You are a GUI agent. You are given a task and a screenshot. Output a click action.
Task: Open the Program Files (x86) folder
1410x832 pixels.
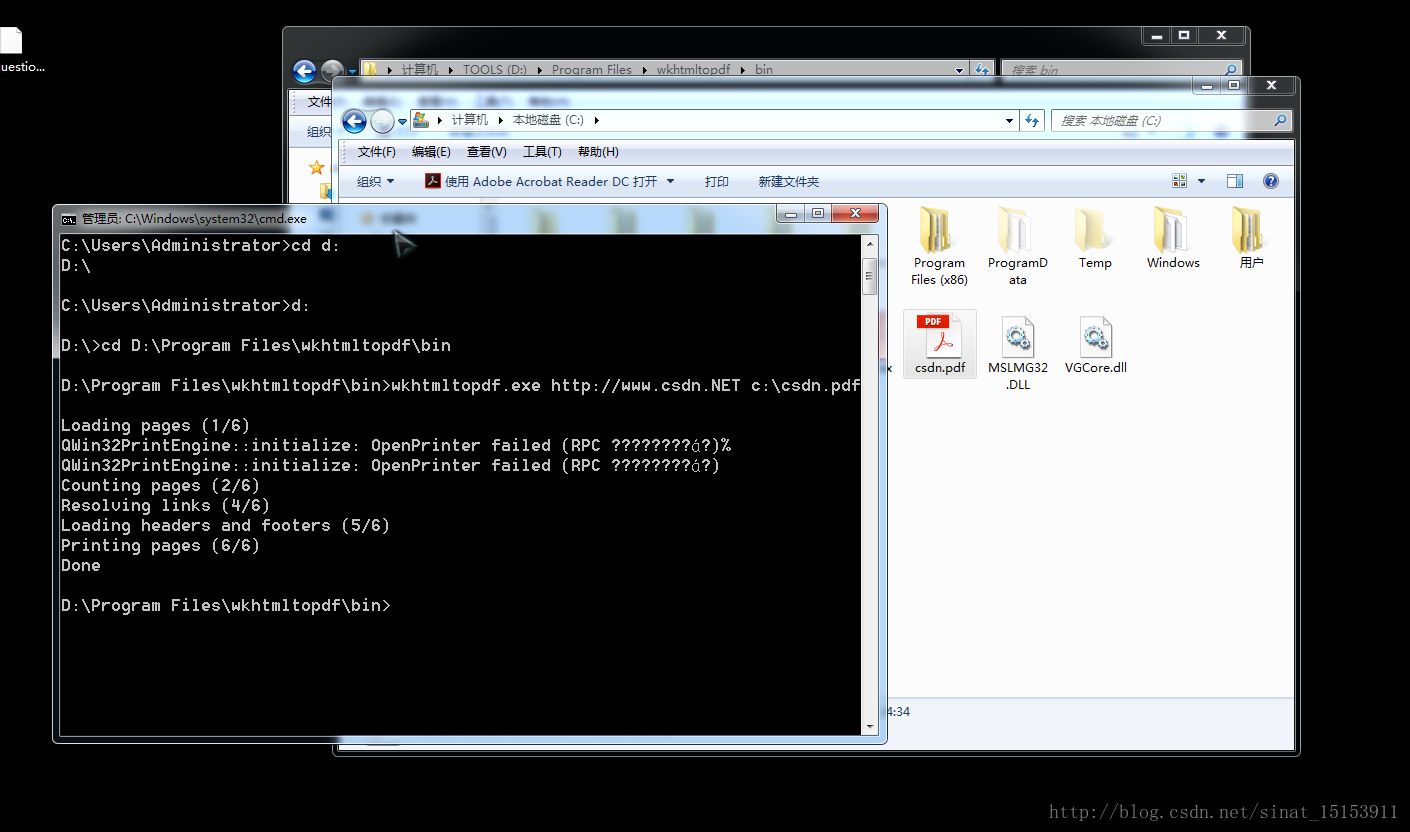(939, 246)
